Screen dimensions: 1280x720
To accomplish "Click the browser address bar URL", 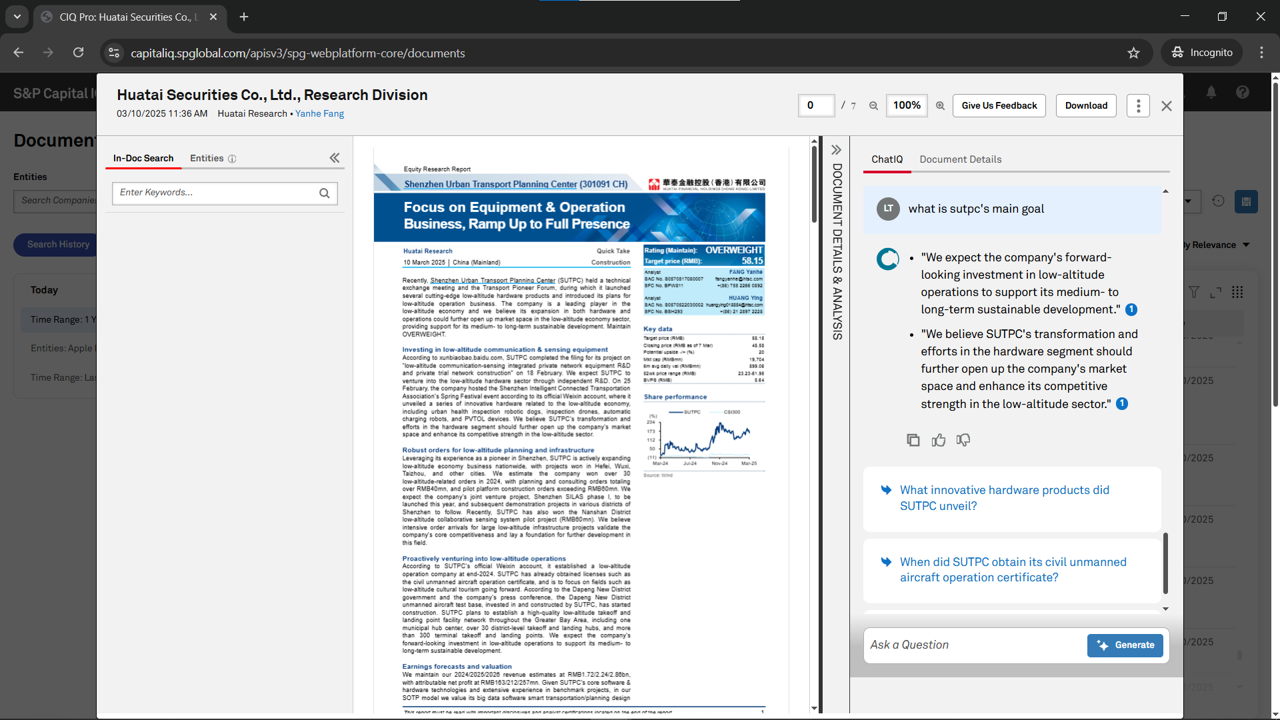I will 298,53.
